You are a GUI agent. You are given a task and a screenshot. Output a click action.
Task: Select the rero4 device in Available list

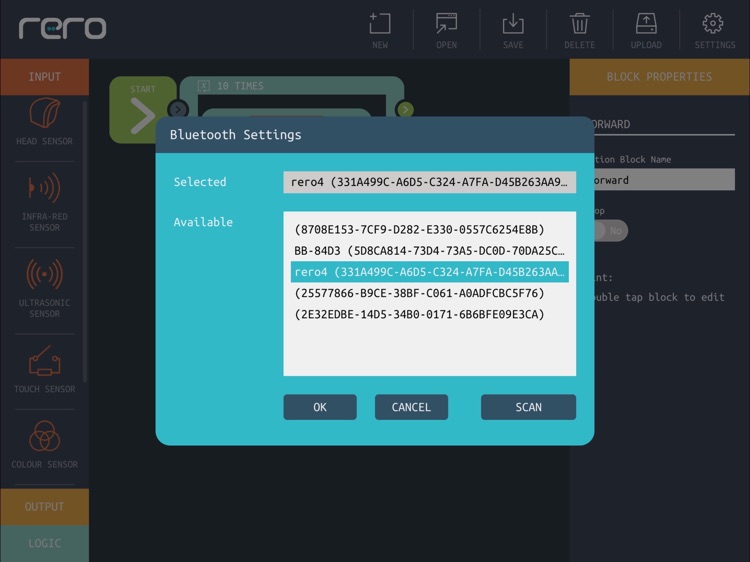tap(430, 272)
